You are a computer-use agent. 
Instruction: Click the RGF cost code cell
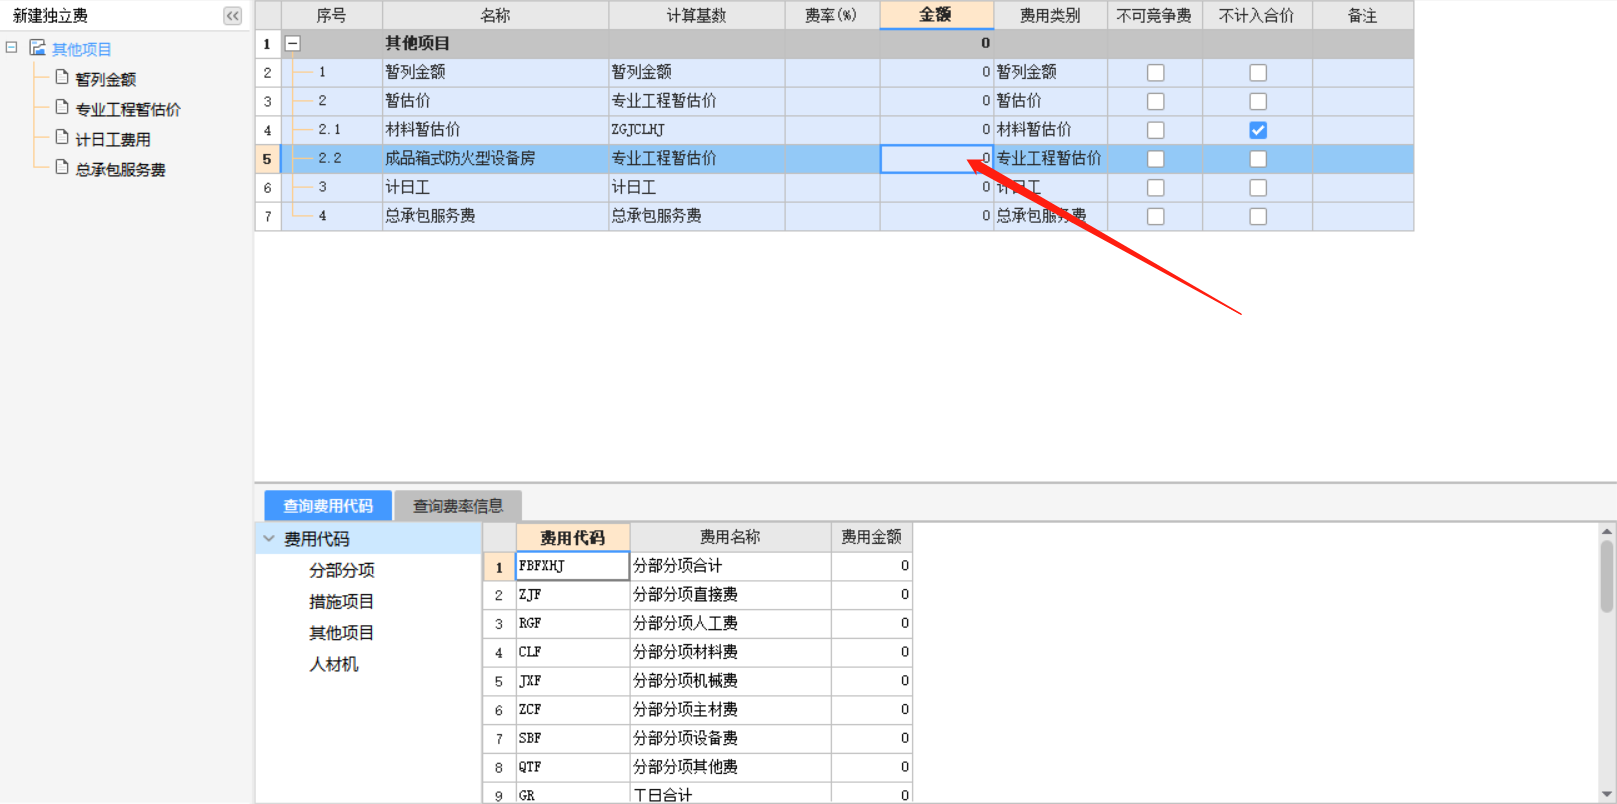573,623
